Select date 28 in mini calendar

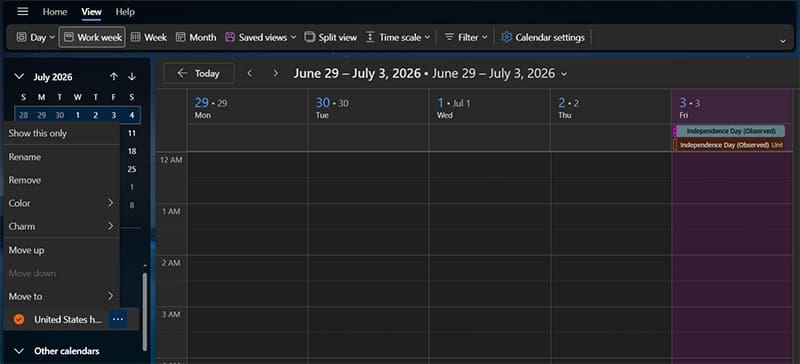tap(23, 115)
